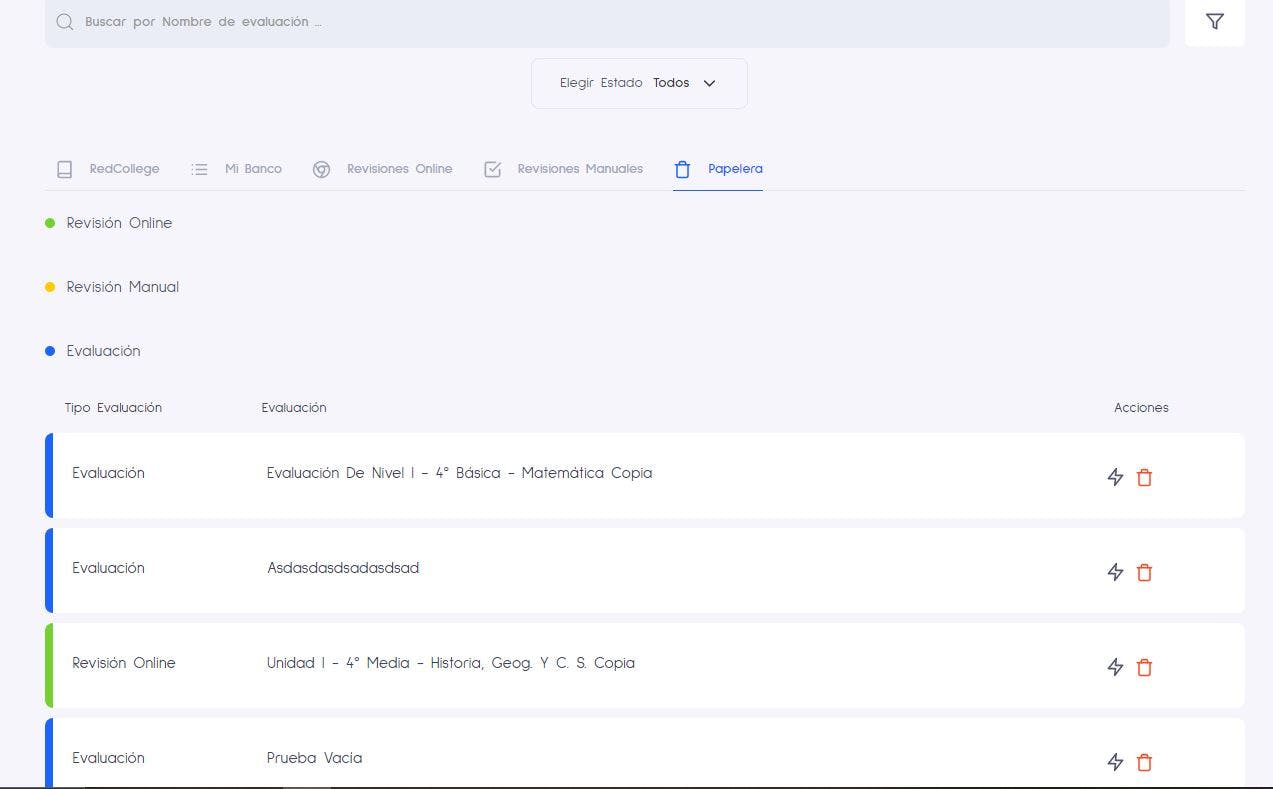The width and height of the screenshot is (1273, 789).
Task: Click the Prueba Vacia row title
Action: pyautogui.click(x=314, y=758)
